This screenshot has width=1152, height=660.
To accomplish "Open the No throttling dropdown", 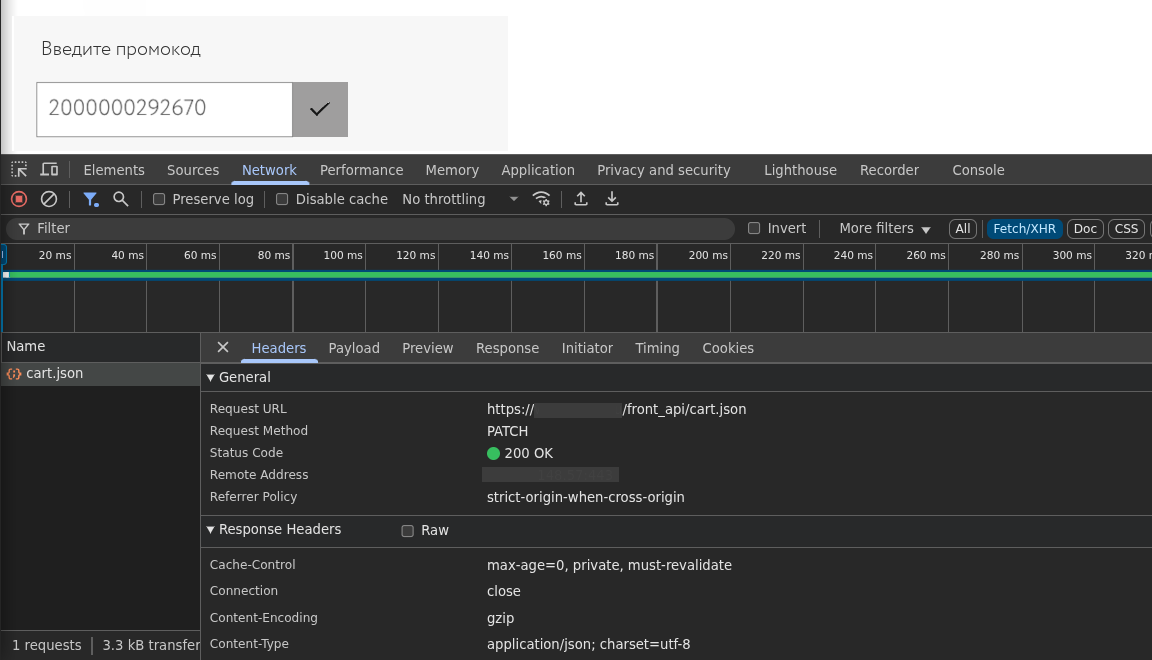I will tap(460, 199).
